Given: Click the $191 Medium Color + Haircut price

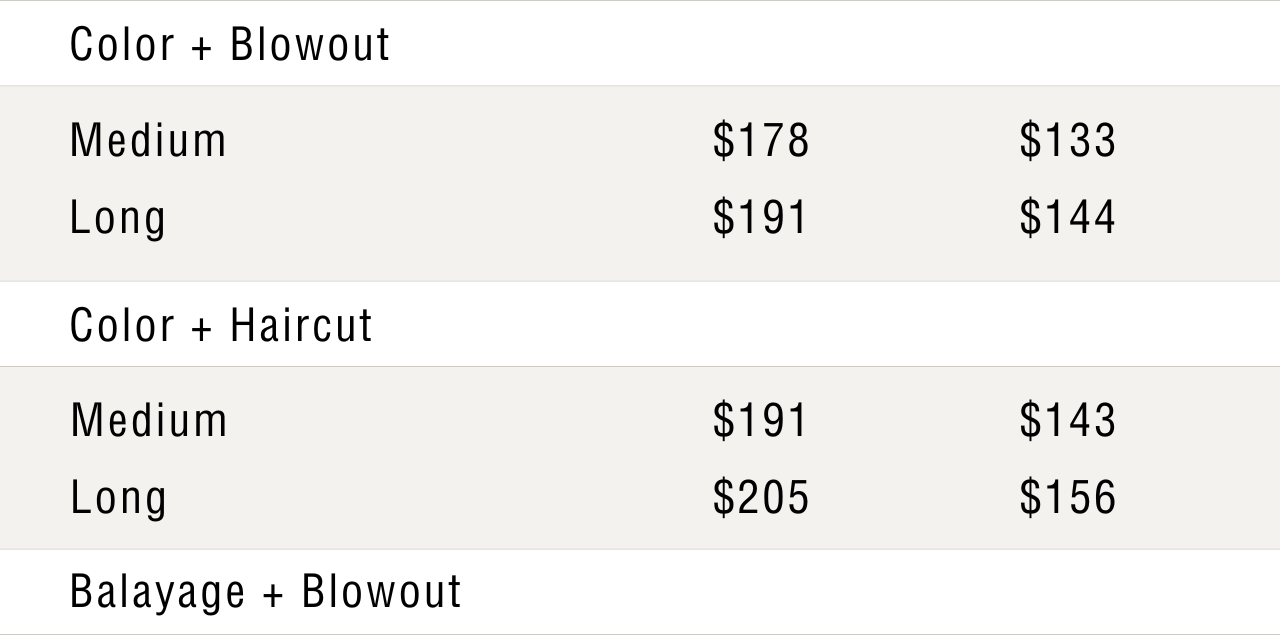Looking at the screenshot, I should click(x=760, y=420).
